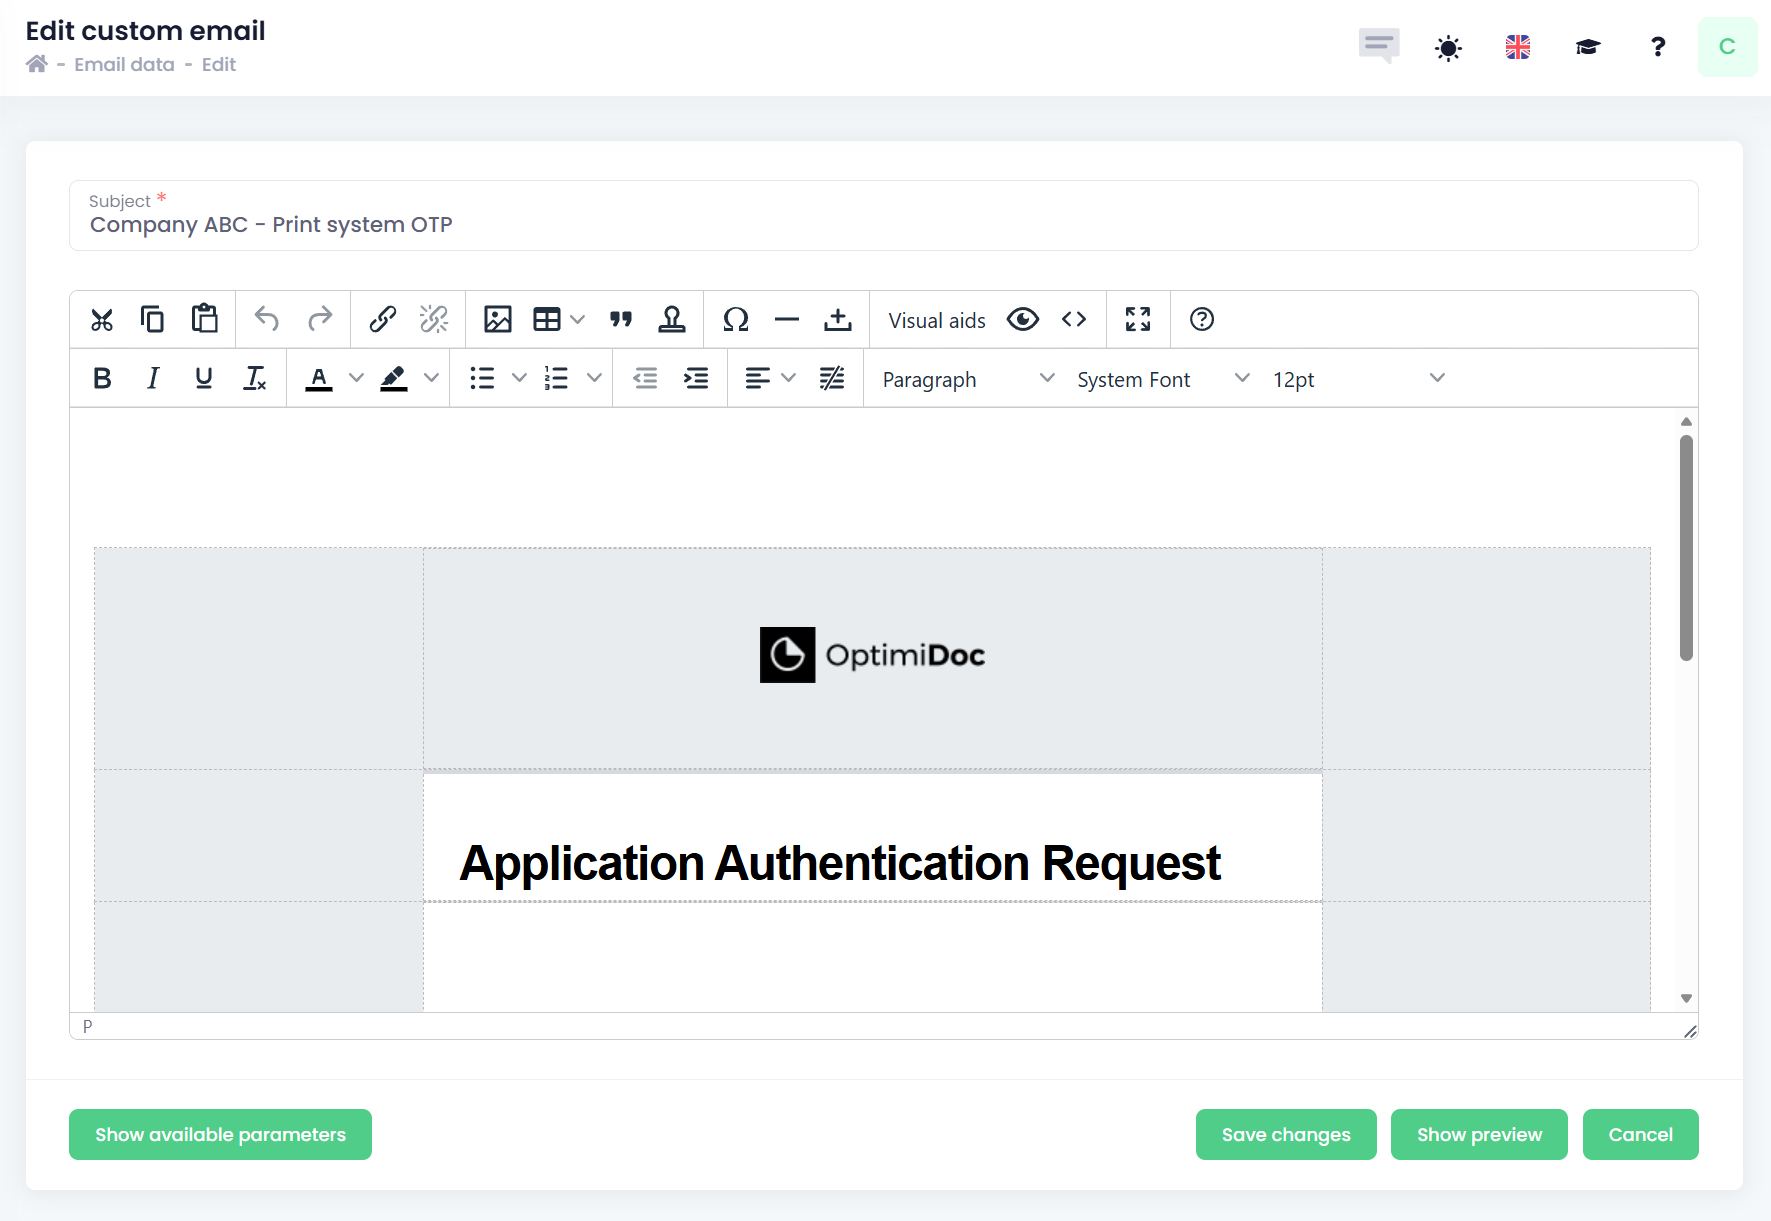Insert a blockquote using quote icon
This screenshot has width=1771, height=1221.
[621, 320]
